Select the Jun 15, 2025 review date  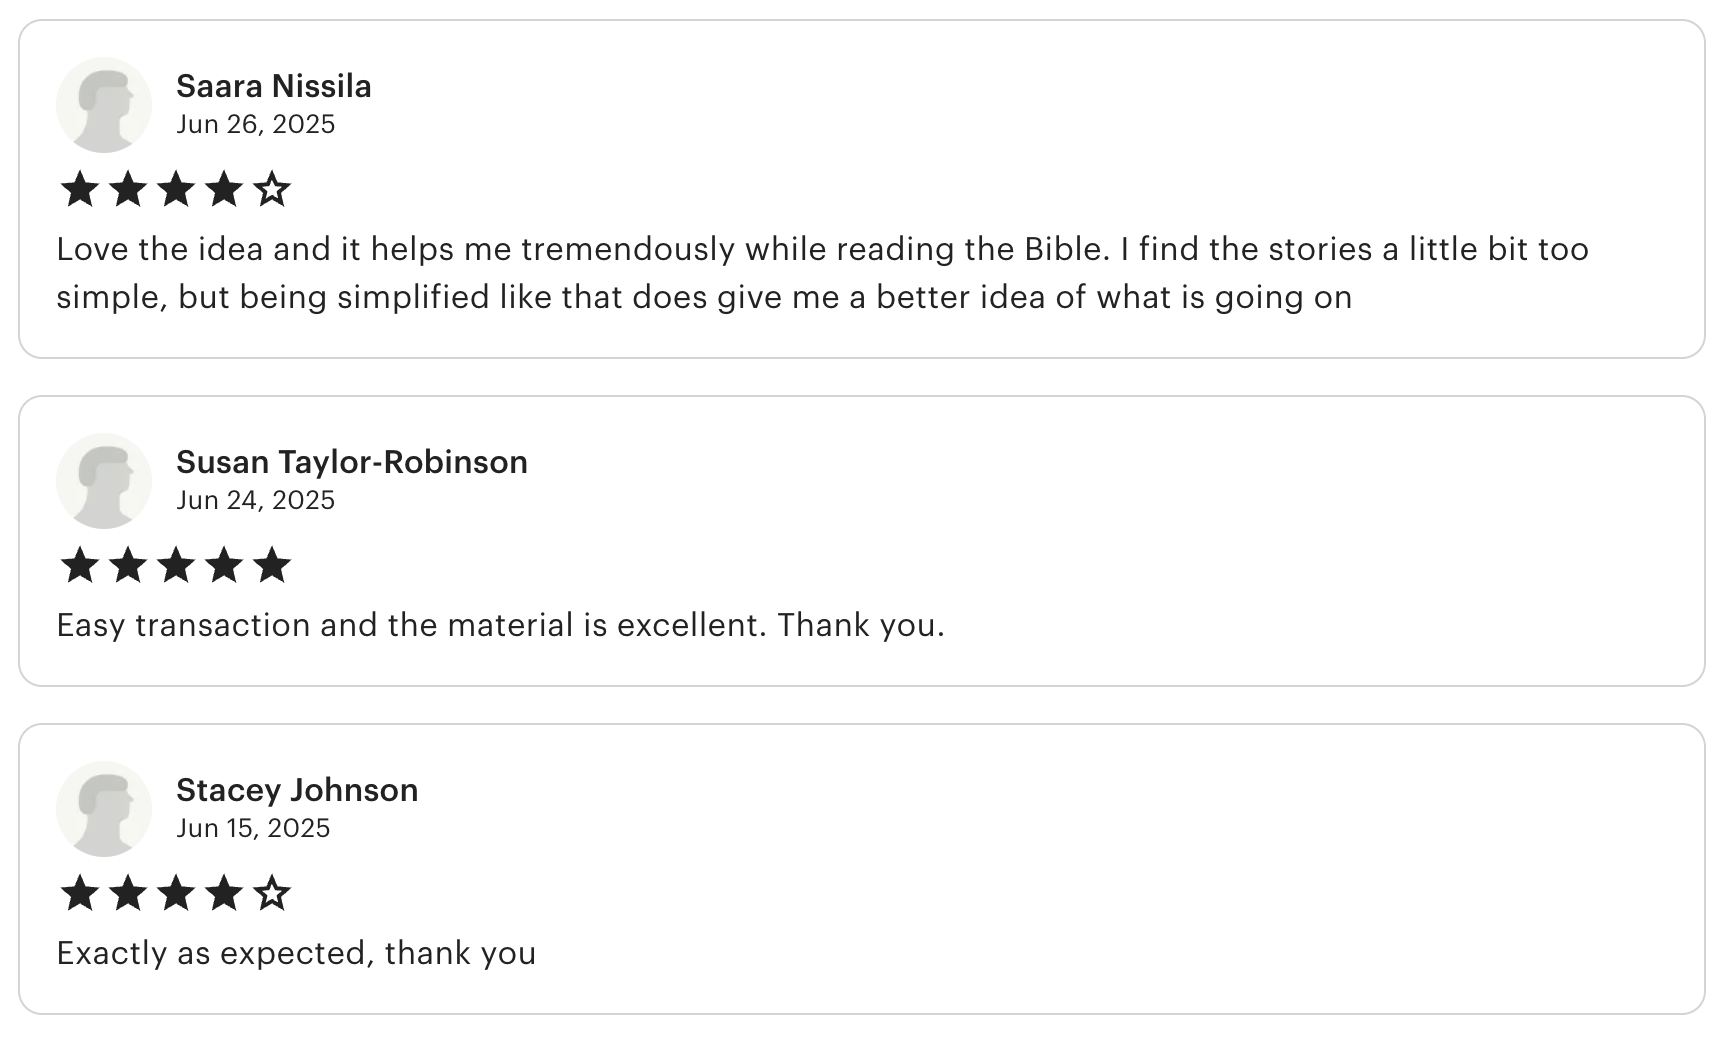tap(253, 828)
